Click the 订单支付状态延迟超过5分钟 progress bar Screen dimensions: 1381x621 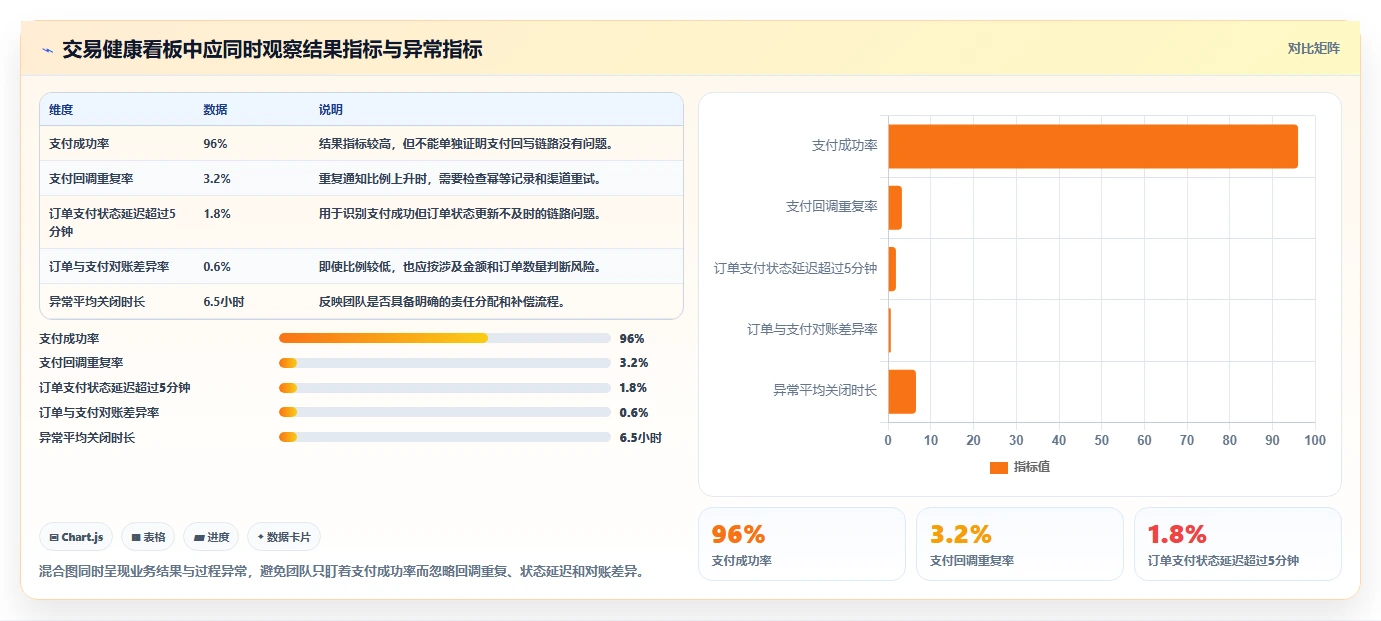tap(445, 388)
